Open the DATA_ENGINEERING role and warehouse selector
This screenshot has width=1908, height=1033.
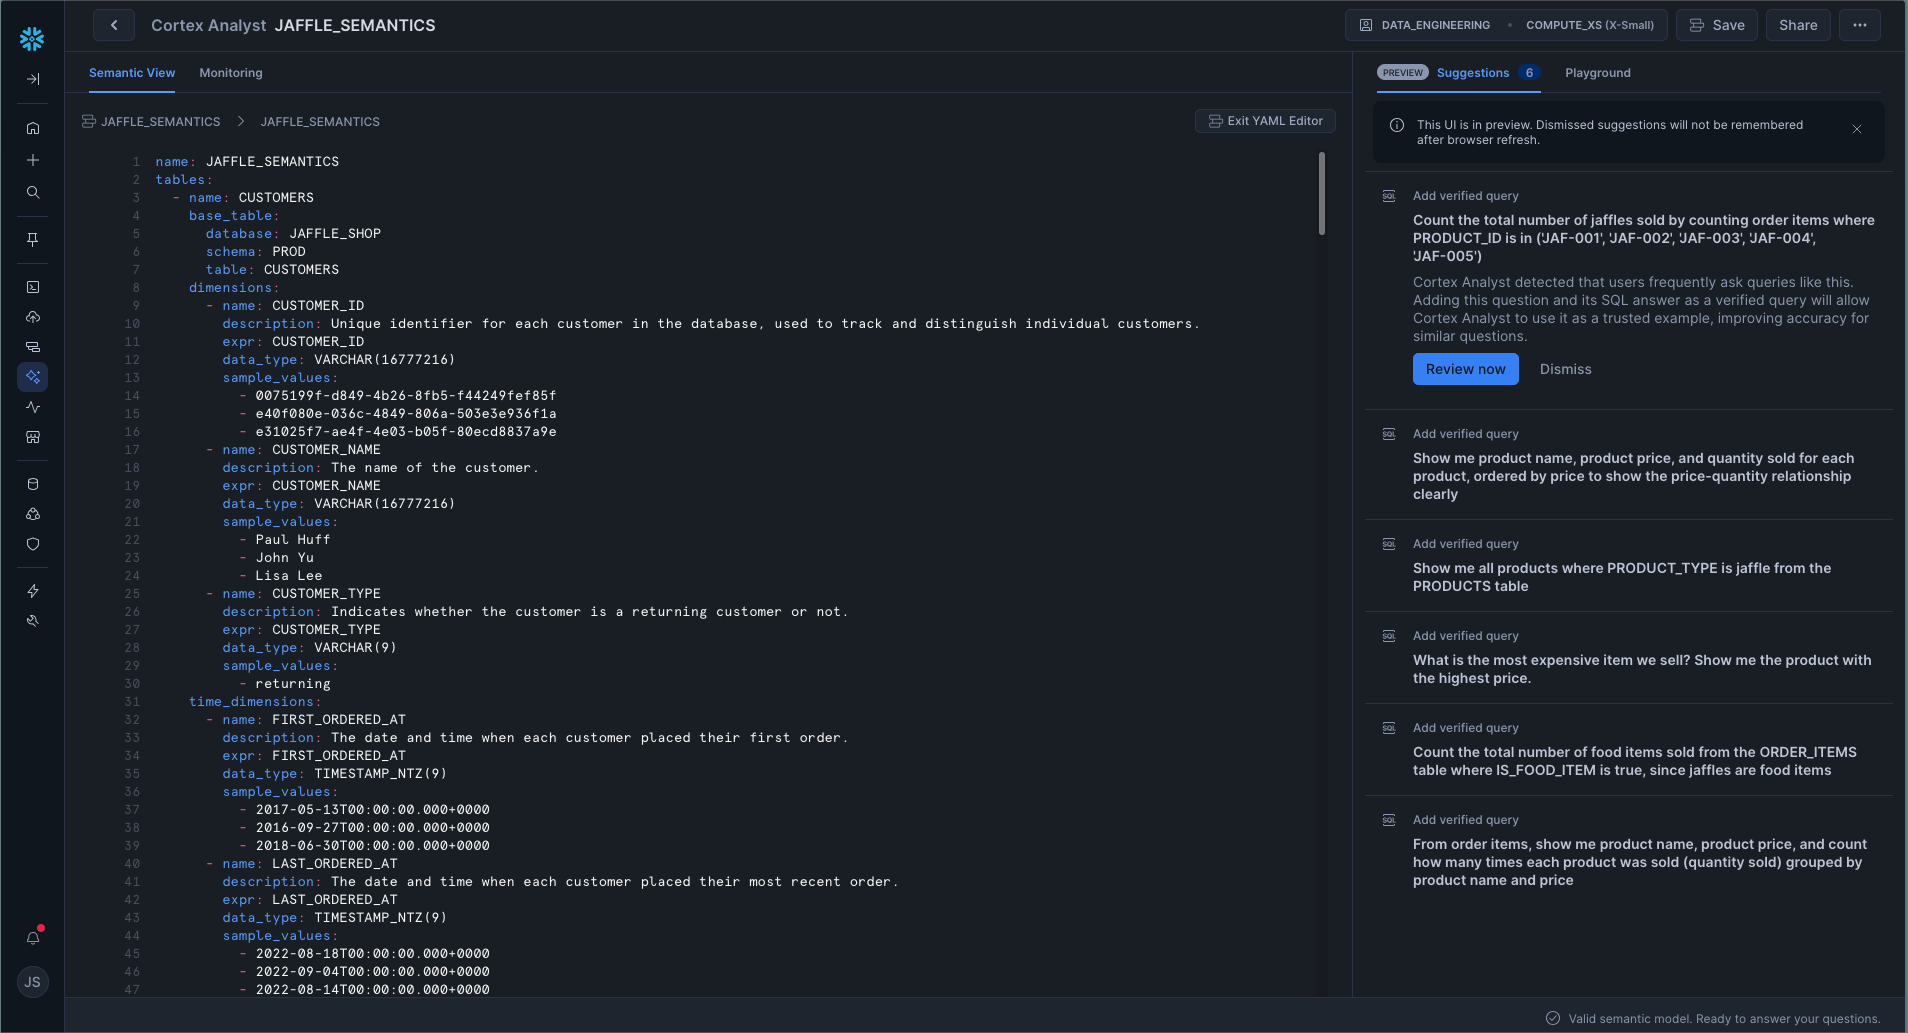1506,25
